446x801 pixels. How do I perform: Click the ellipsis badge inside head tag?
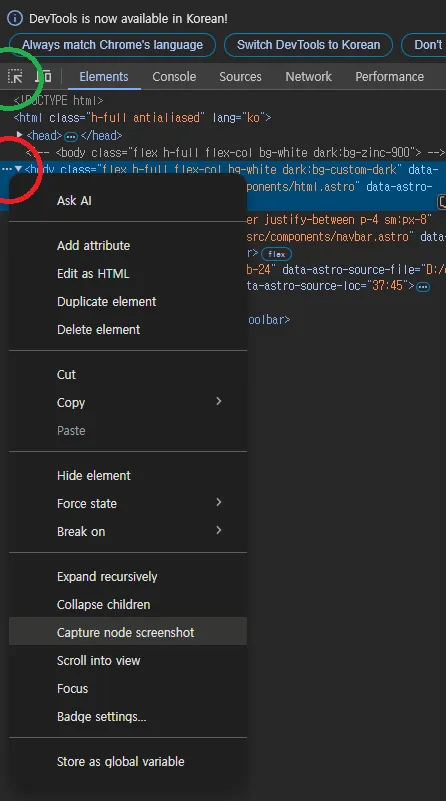pyautogui.click(x=71, y=136)
